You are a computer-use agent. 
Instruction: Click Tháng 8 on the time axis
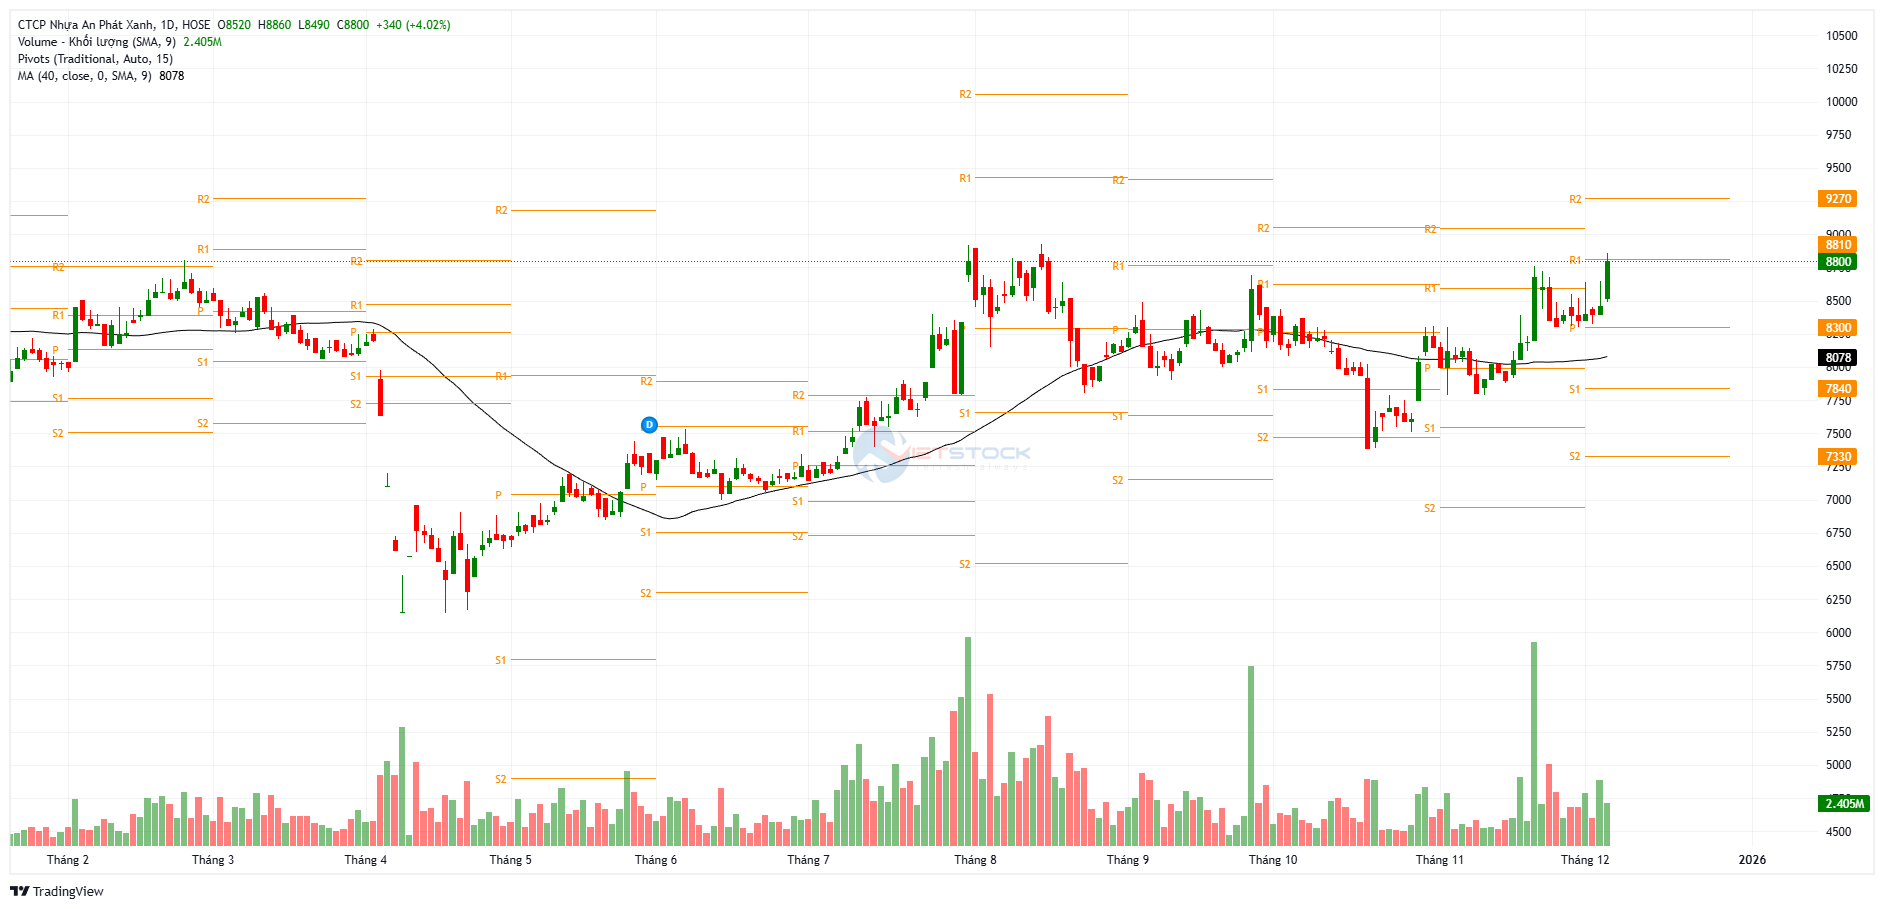pyautogui.click(x=975, y=860)
